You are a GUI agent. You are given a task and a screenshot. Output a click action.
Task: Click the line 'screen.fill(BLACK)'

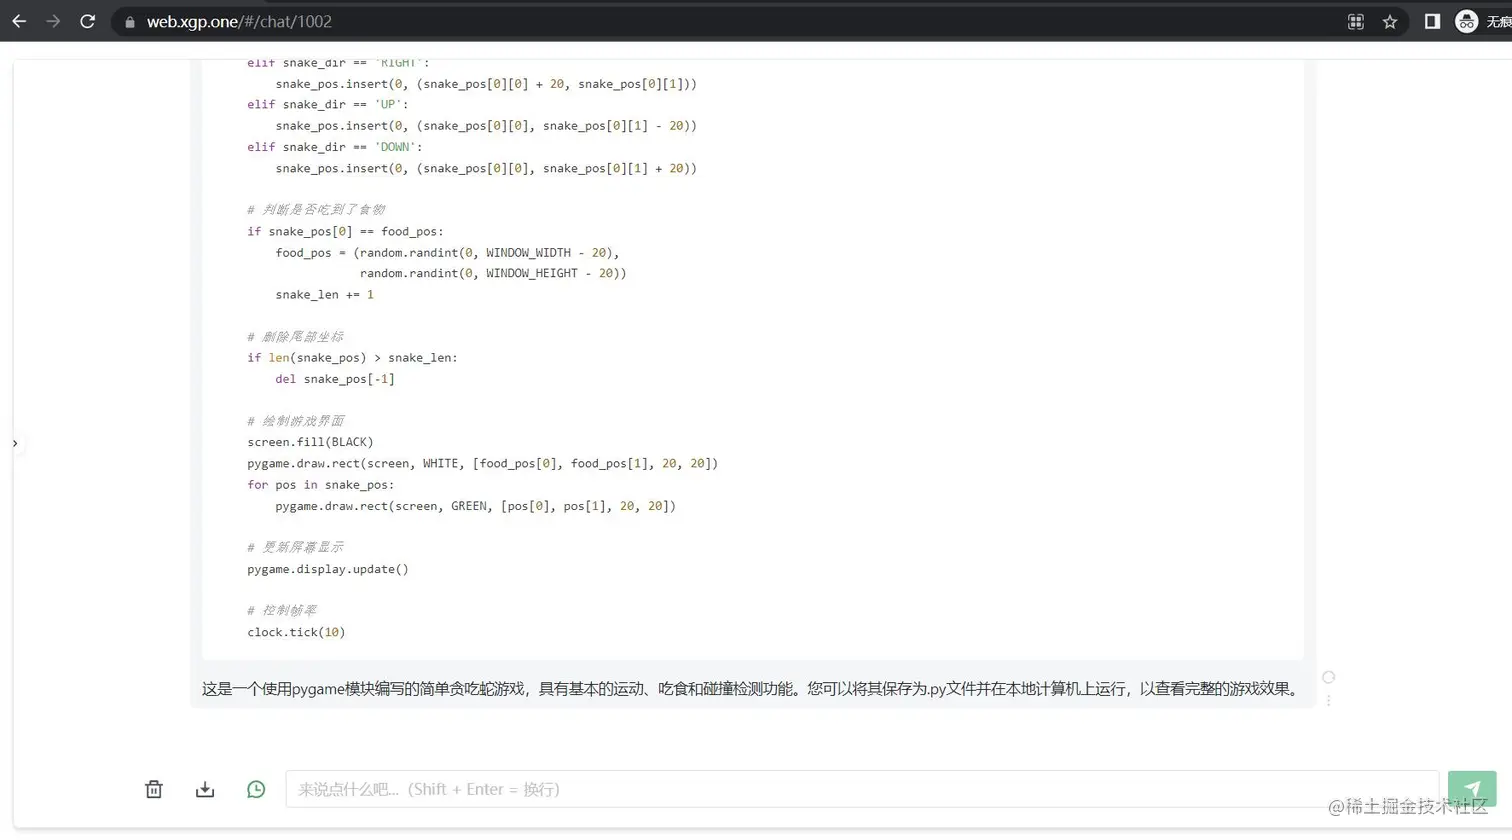(310, 442)
